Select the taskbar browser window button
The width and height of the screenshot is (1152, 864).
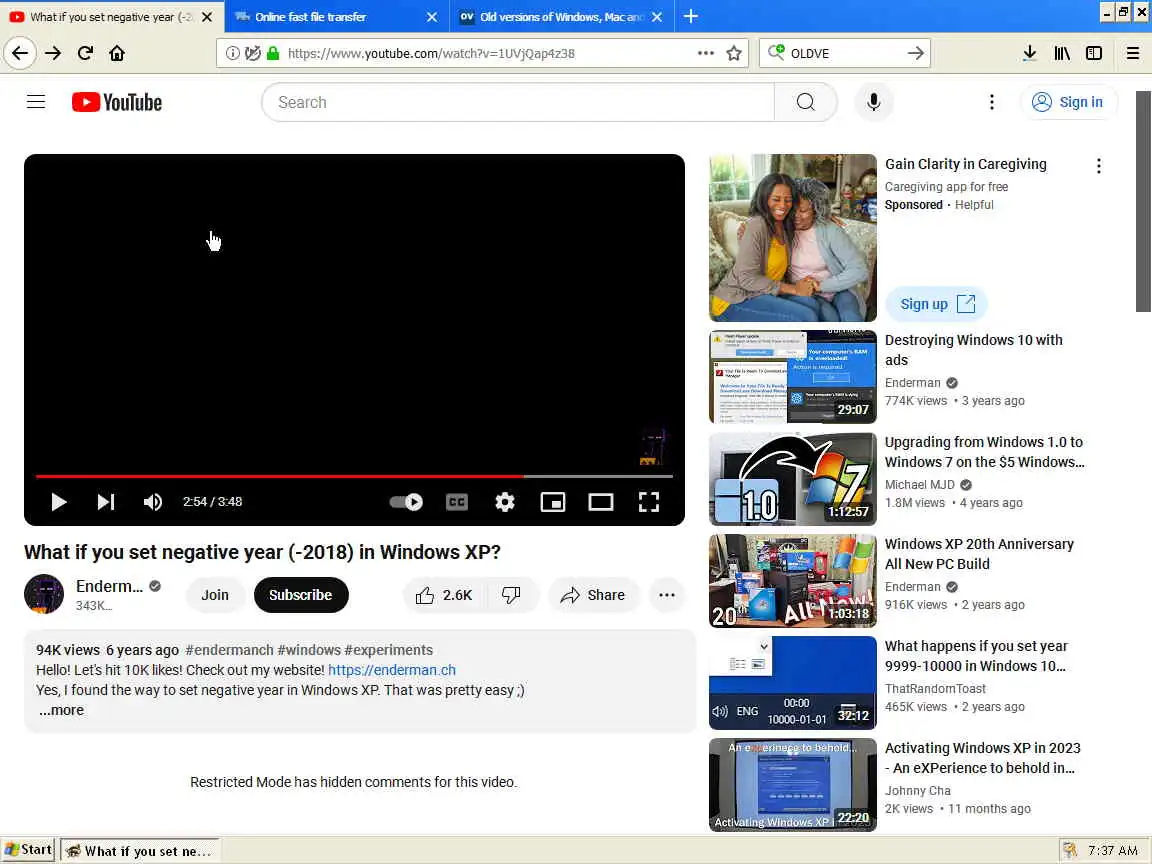point(140,851)
